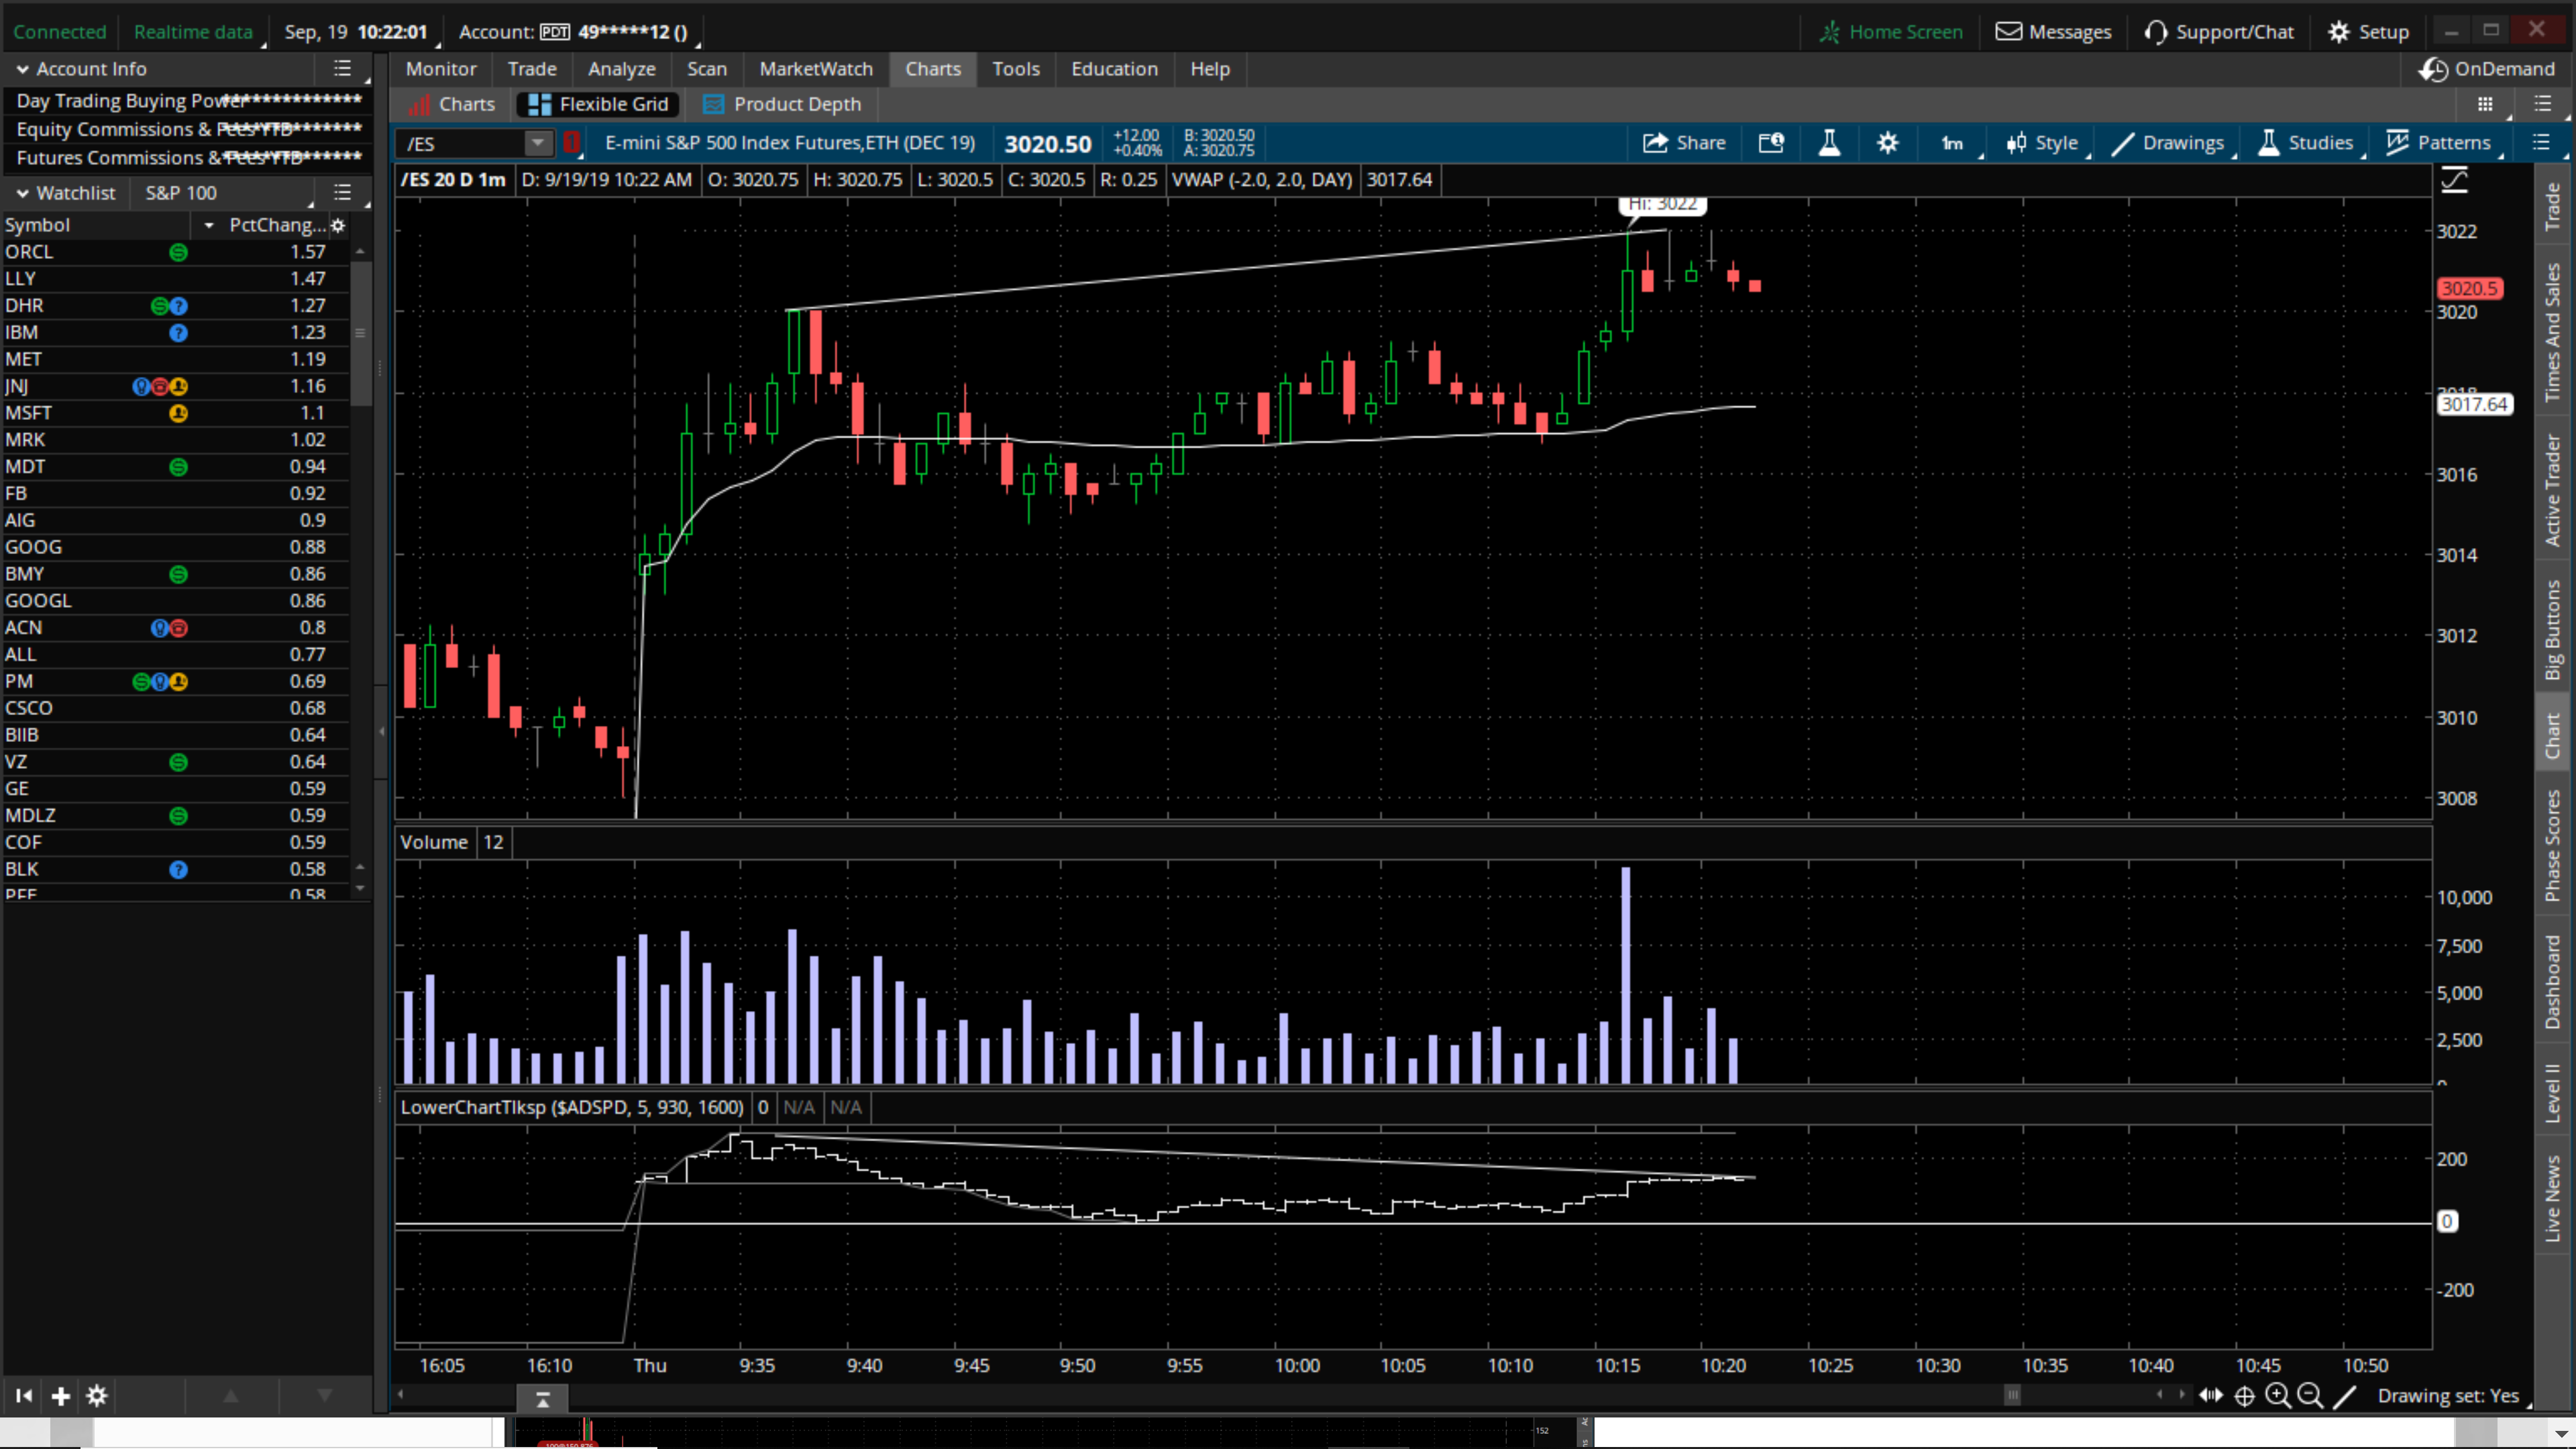
Task: Select the pan tool icon
Action: click(x=2211, y=1395)
